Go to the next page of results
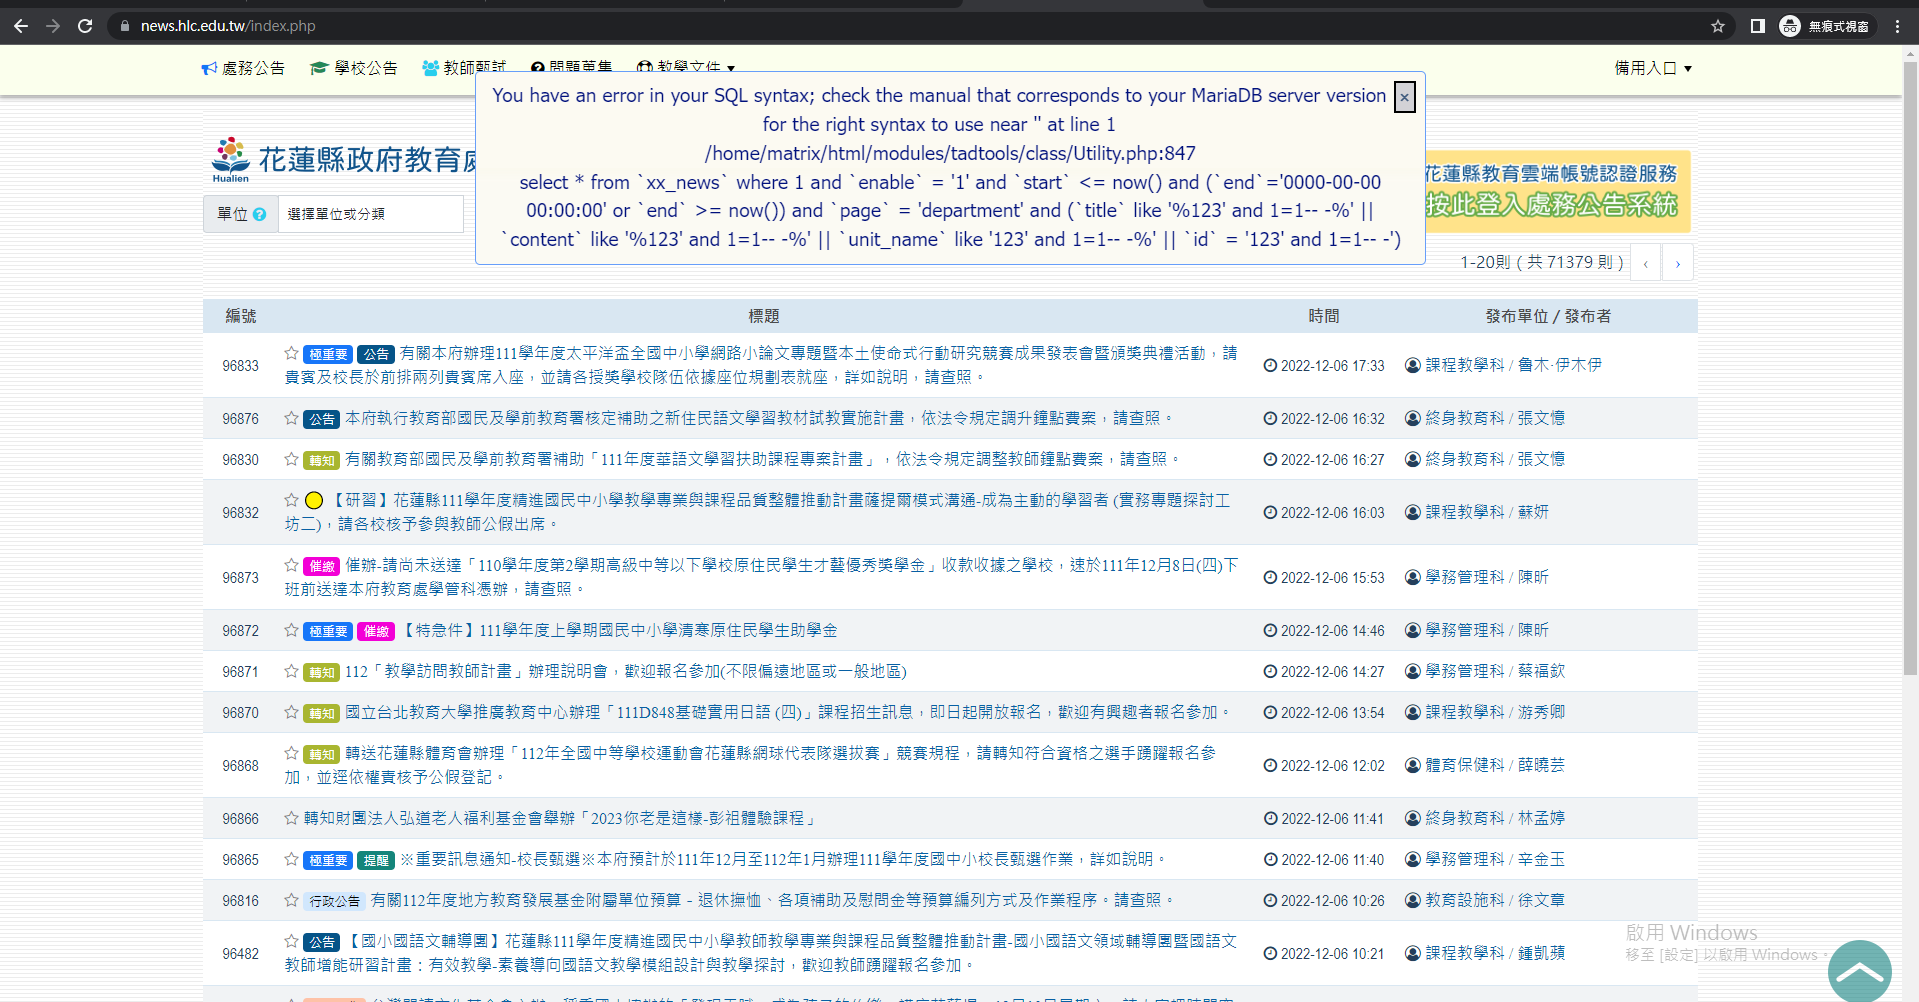This screenshot has width=1919, height=1002. click(1678, 263)
